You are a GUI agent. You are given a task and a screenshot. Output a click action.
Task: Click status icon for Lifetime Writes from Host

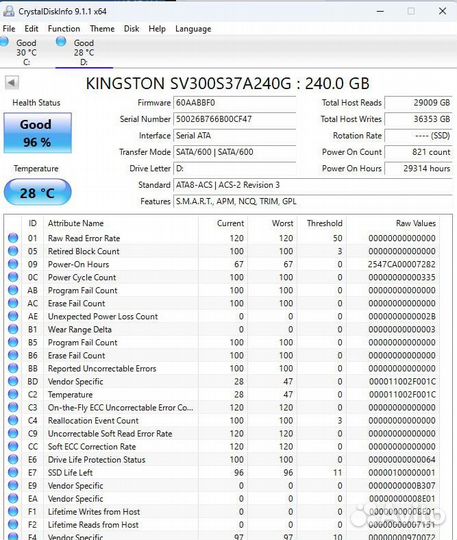pyautogui.click(x=13, y=511)
